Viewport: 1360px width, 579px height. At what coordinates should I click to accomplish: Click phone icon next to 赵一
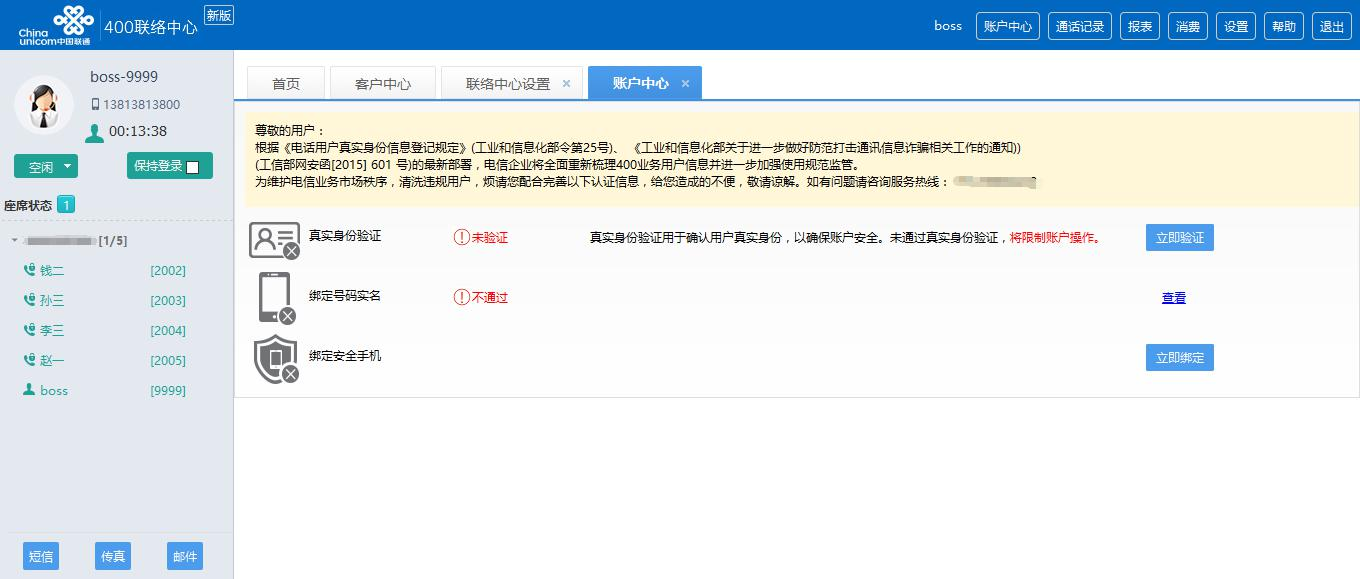point(29,361)
